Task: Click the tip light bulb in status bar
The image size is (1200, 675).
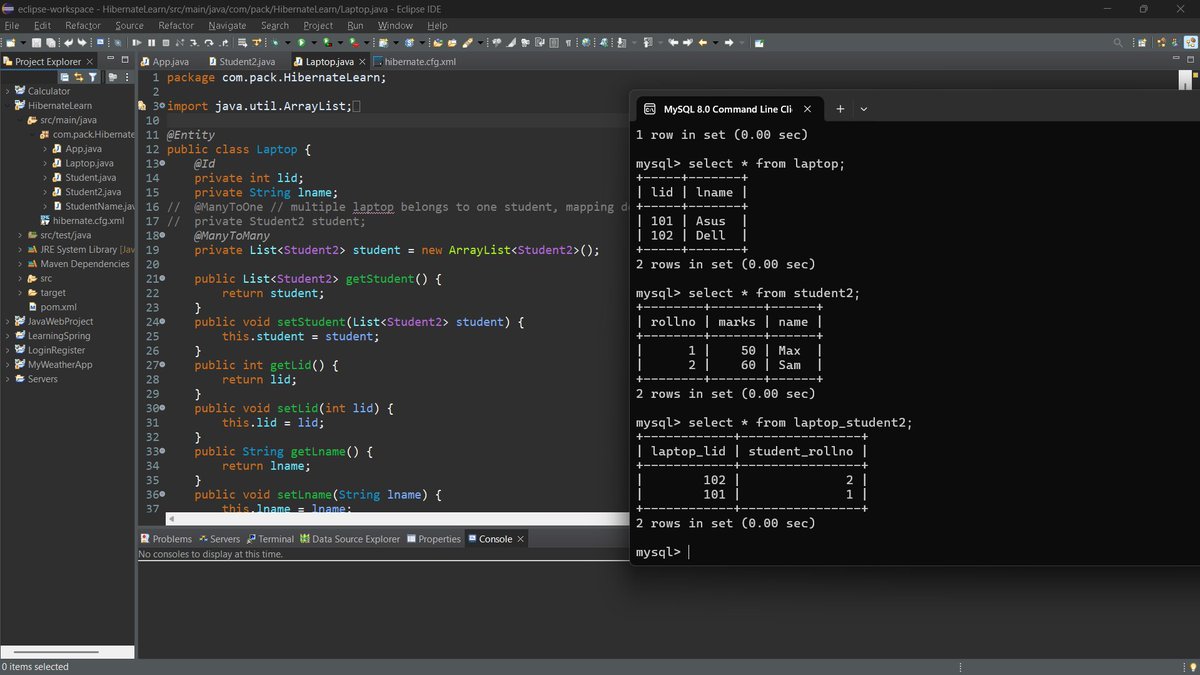Action: click(x=1191, y=667)
